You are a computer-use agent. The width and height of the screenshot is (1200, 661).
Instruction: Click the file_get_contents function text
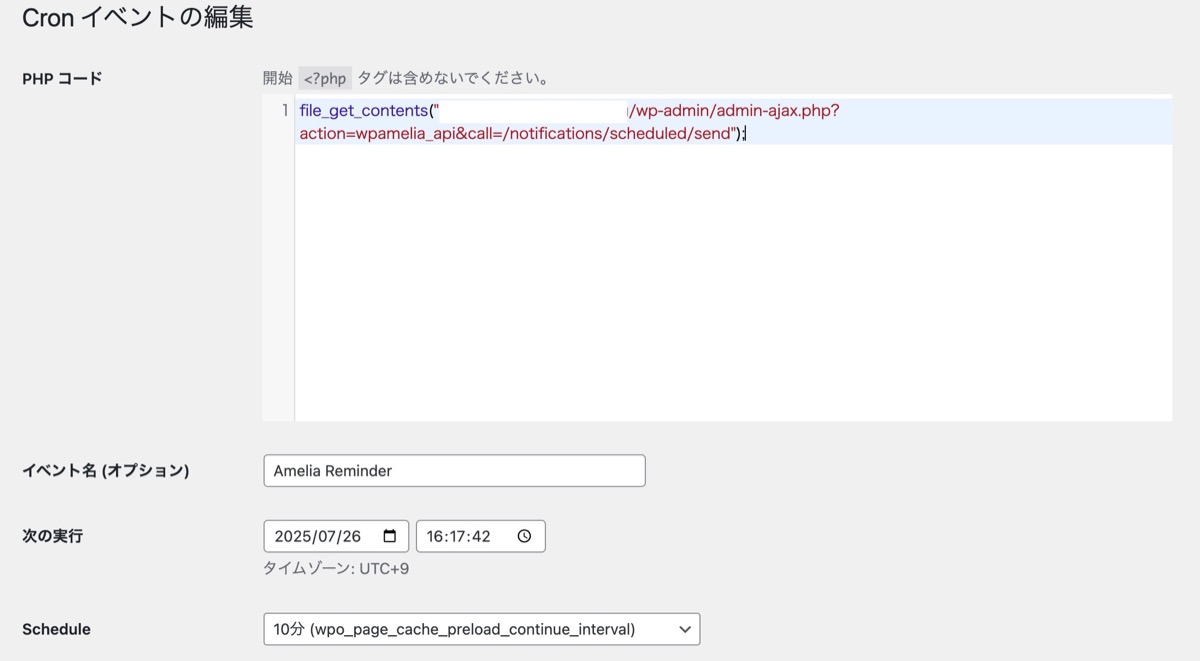coord(363,111)
